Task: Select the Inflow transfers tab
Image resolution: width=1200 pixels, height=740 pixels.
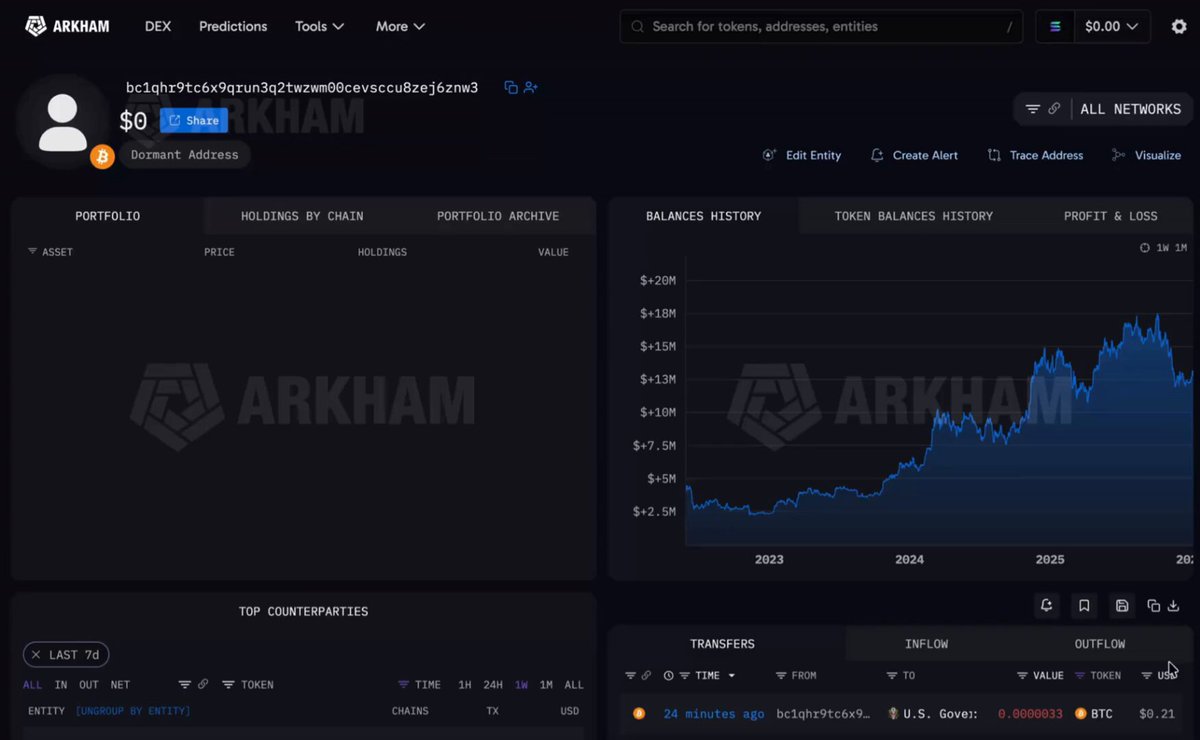Action: click(926, 644)
